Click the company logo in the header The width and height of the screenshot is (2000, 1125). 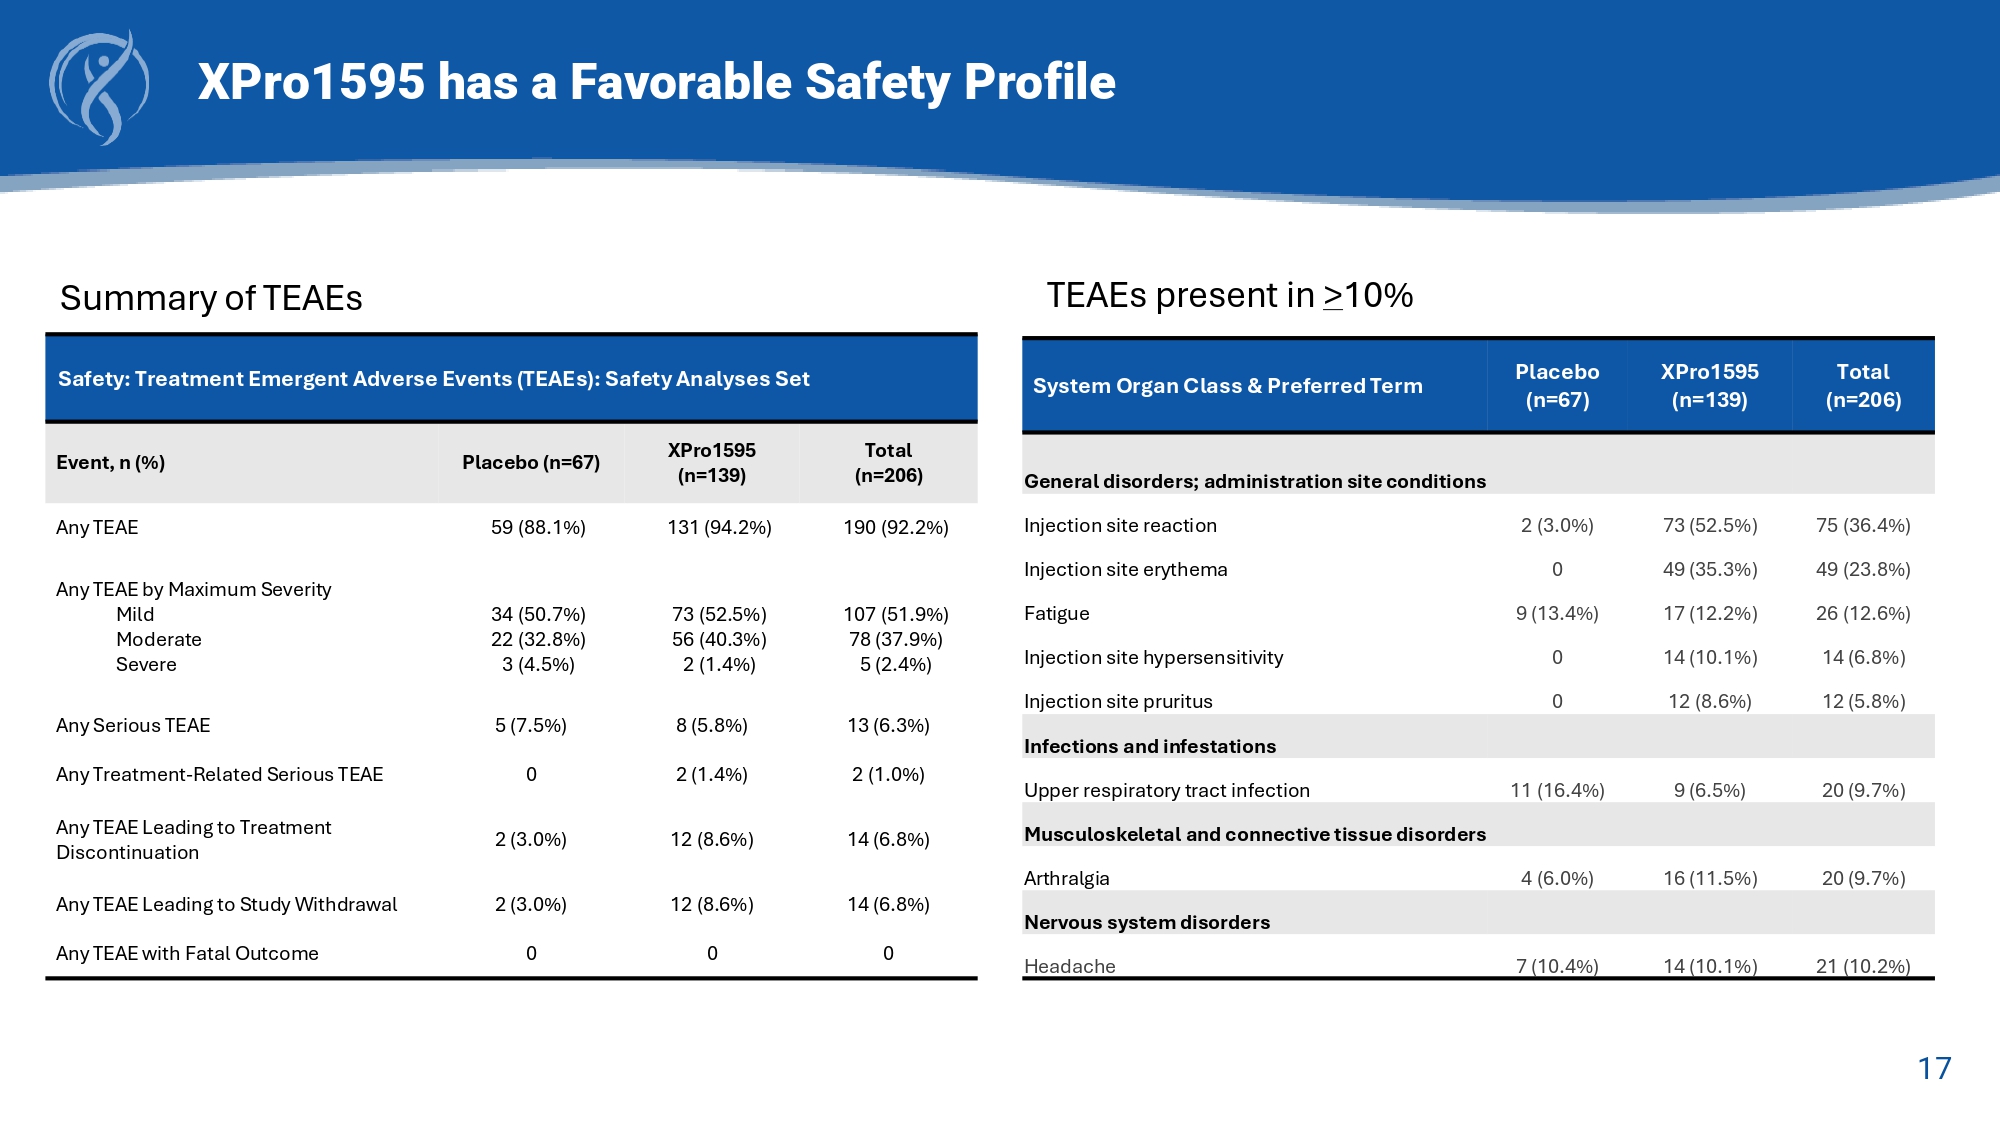pyautogui.click(x=99, y=88)
